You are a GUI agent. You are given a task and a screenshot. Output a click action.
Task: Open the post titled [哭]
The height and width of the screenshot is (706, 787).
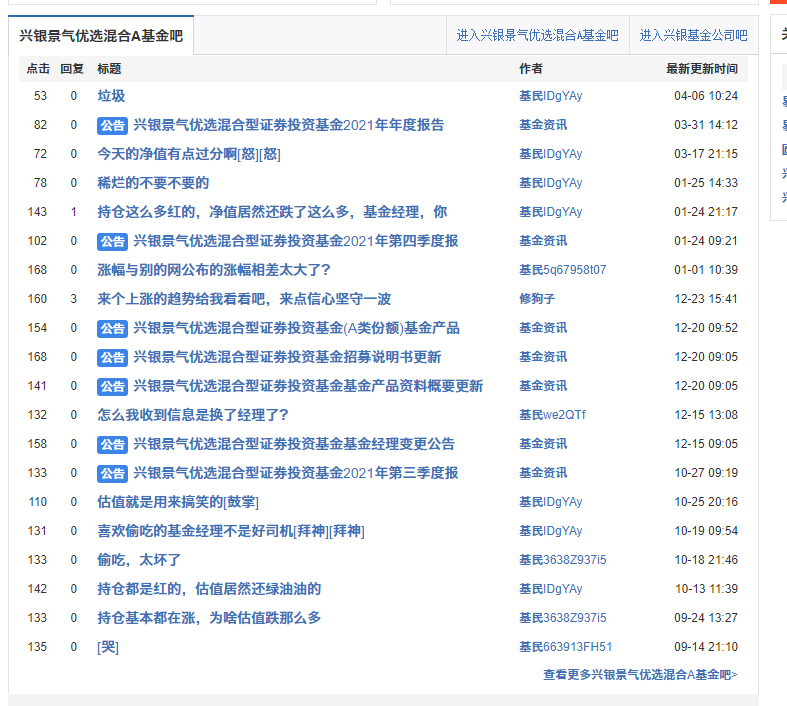[108, 647]
